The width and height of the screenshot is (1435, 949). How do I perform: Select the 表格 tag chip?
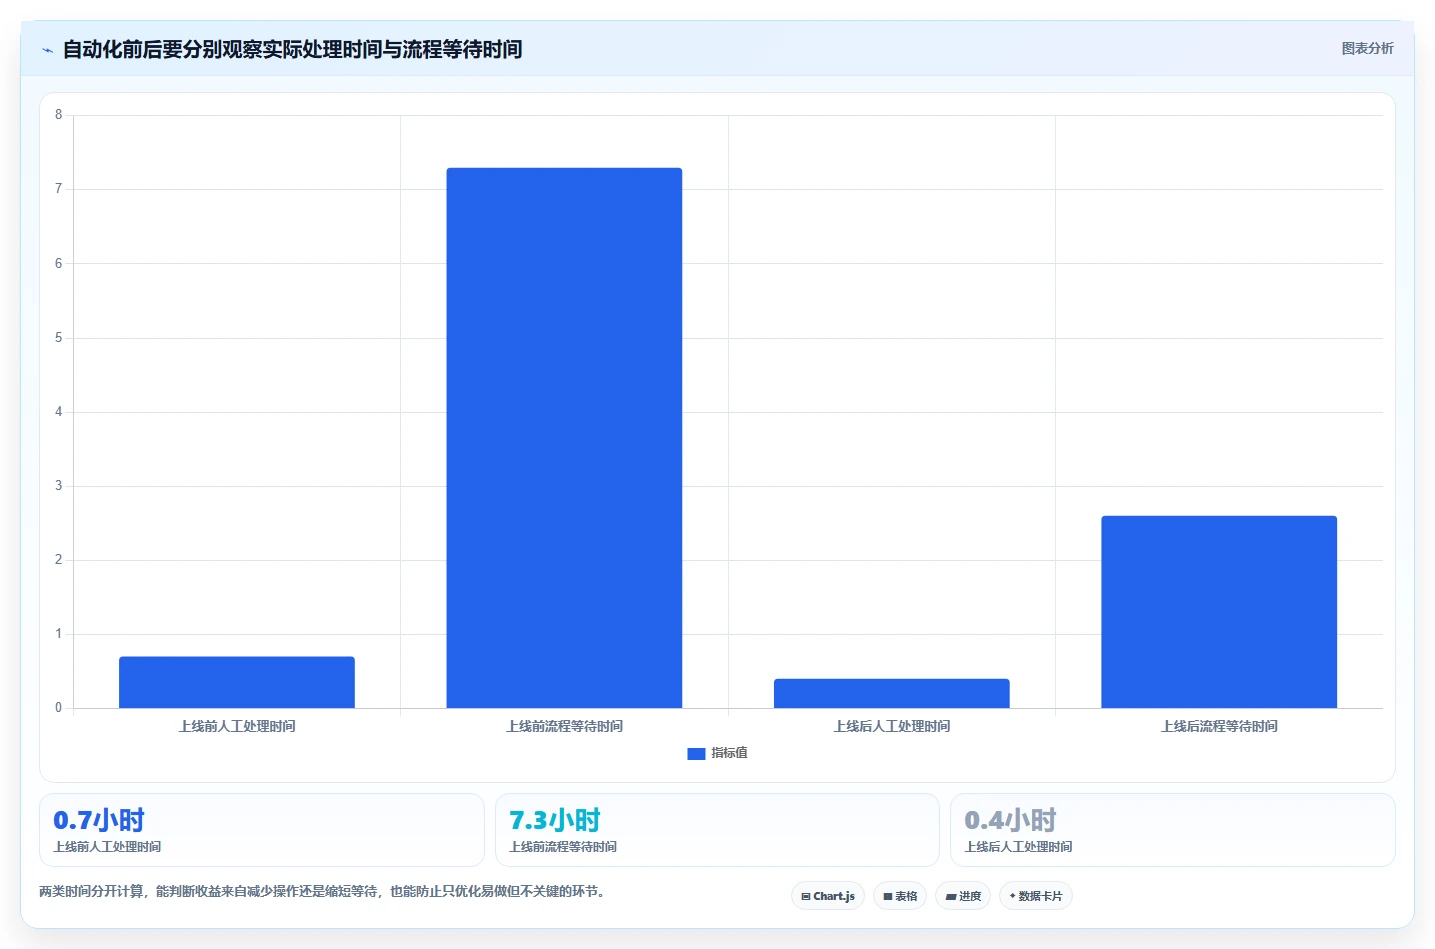point(900,896)
